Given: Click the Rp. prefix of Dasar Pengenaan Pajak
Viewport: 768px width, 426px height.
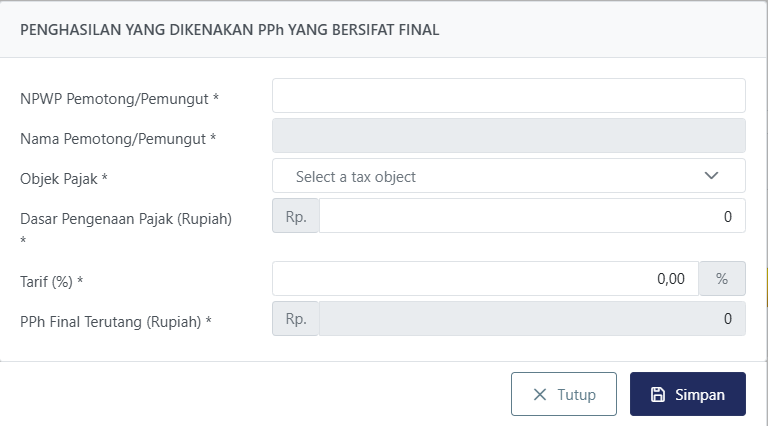Looking at the screenshot, I should 295,216.
